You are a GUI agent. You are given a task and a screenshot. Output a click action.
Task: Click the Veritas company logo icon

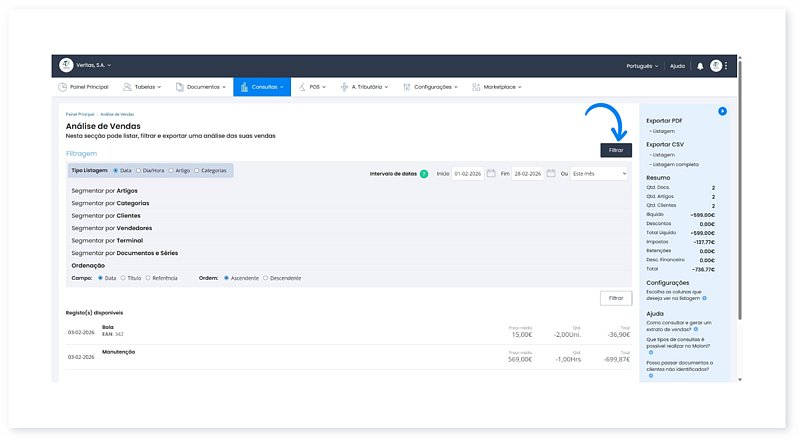click(x=66, y=65)
